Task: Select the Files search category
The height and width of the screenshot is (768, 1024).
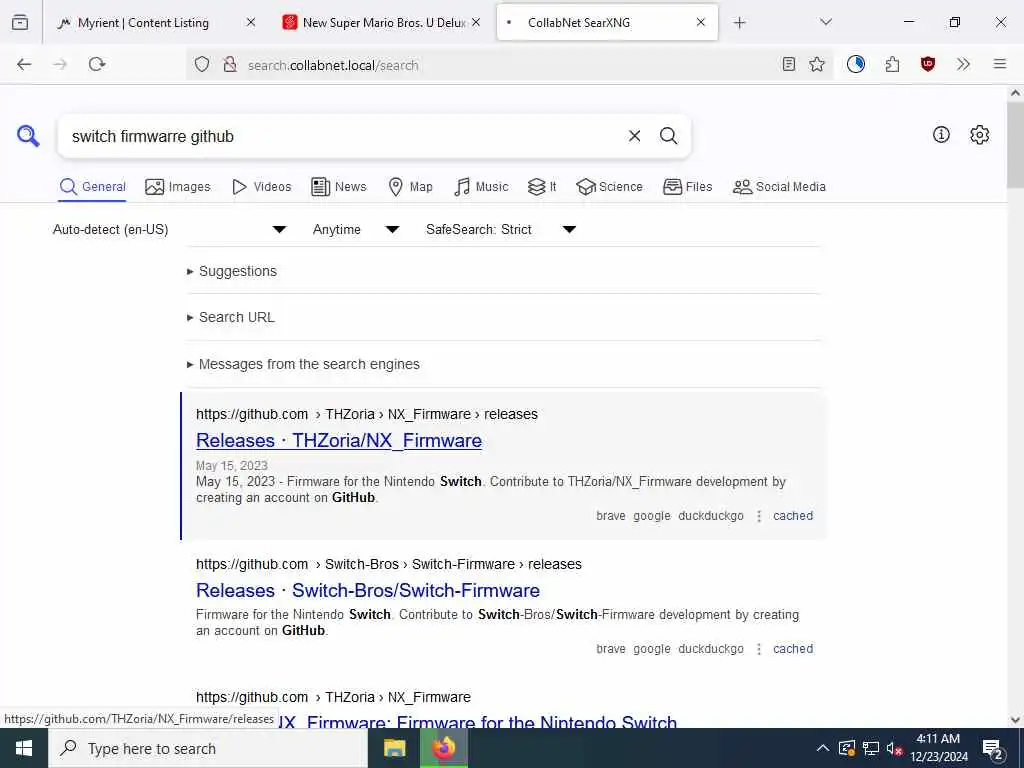Action: (688, 187)
